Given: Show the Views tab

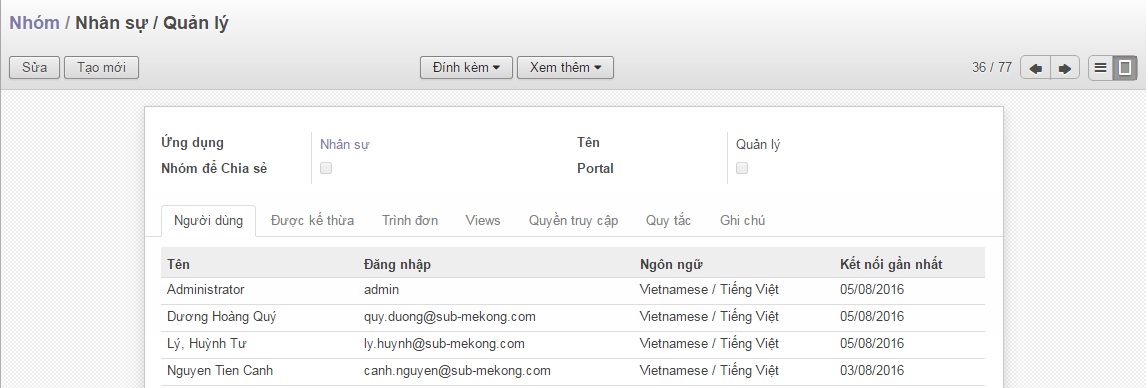Looking at the screenshot, I should (x=483, y=220).
